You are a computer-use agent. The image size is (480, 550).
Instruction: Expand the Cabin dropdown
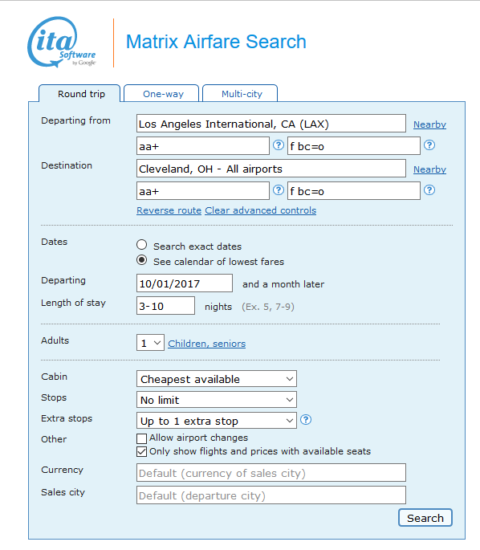point(216,379)
